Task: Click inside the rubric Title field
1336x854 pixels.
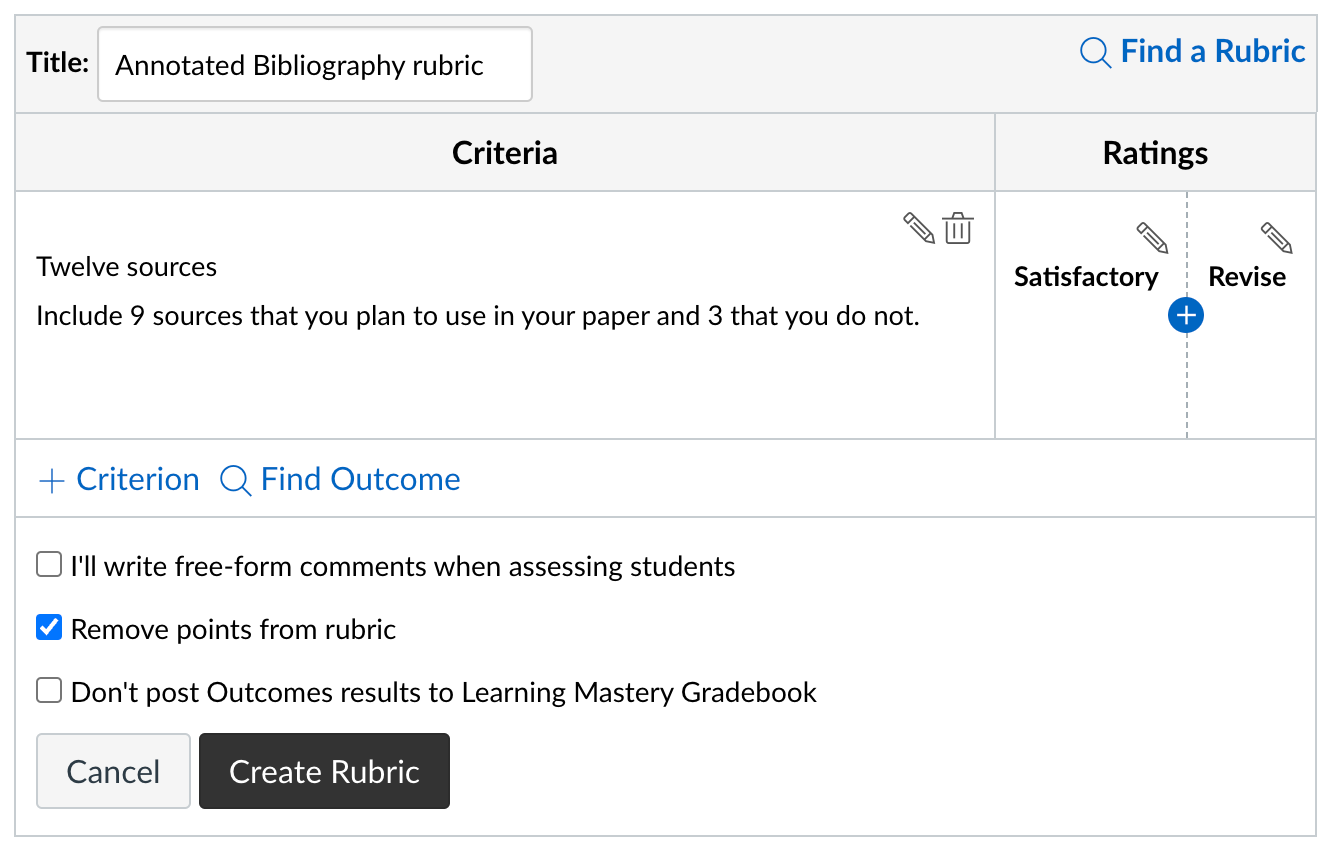Action: tap(313, 64)
